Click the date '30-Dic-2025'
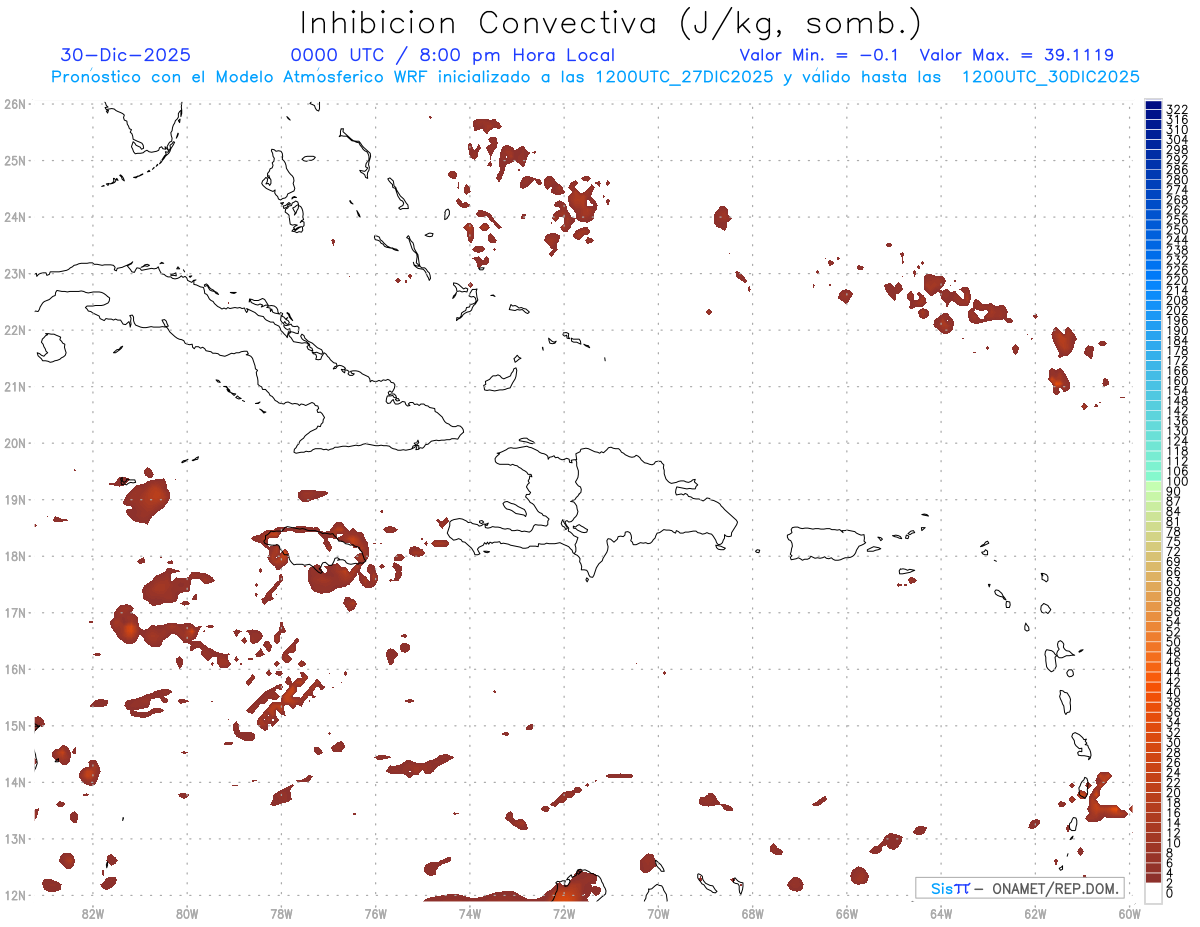The image size is (1200, 927). point(125,55)
